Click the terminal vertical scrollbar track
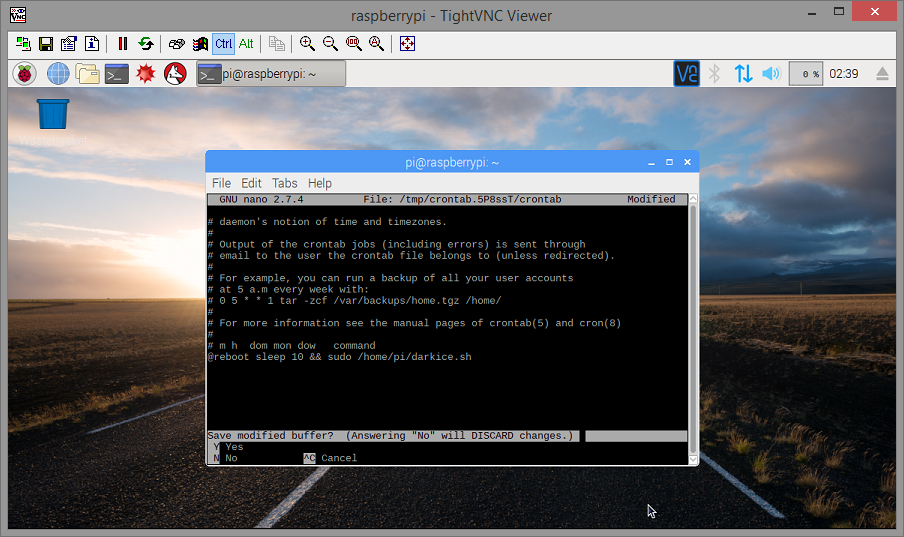 tap(693, 329)
